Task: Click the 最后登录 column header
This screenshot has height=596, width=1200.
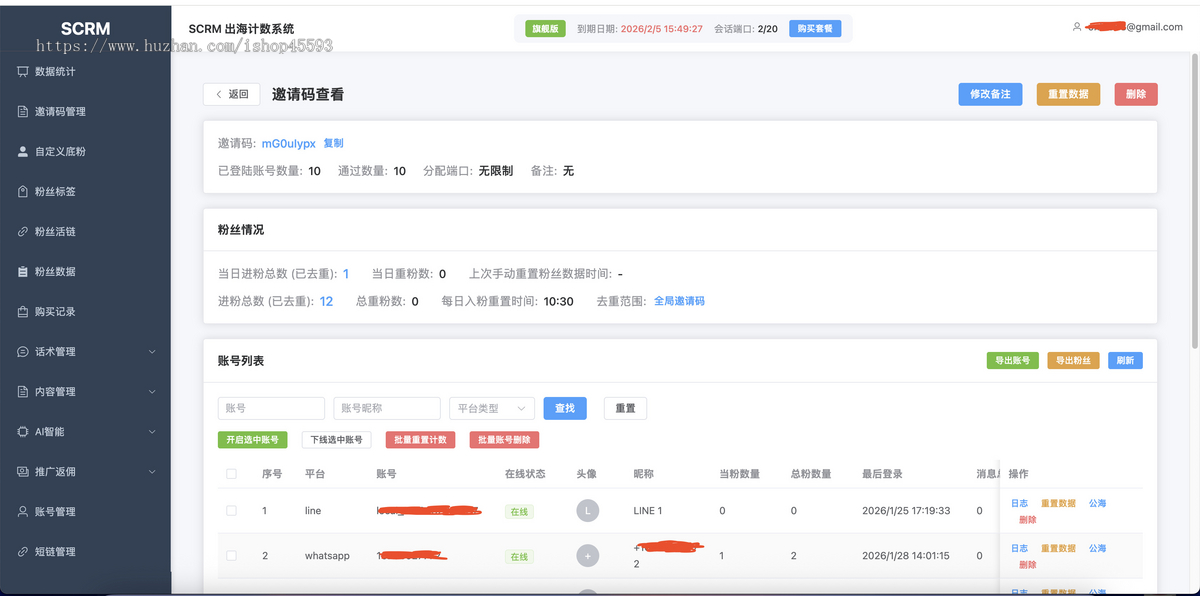Action: click(x=882, y=474)
